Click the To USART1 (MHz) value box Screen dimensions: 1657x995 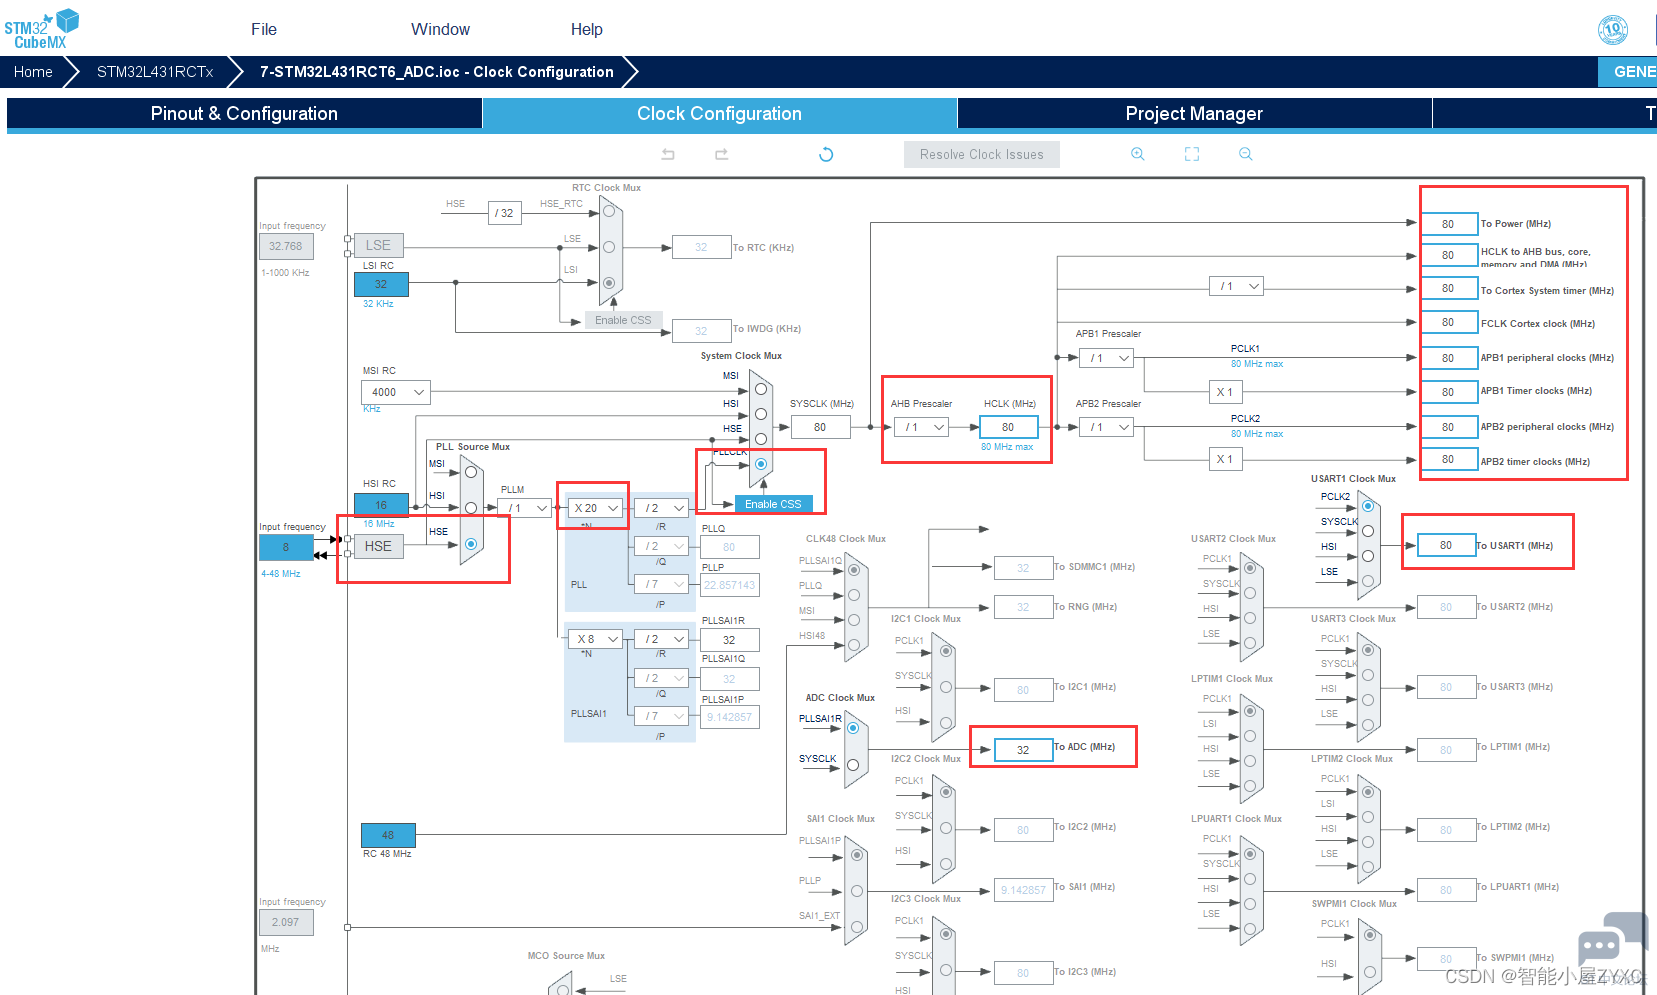(1446, 545)
